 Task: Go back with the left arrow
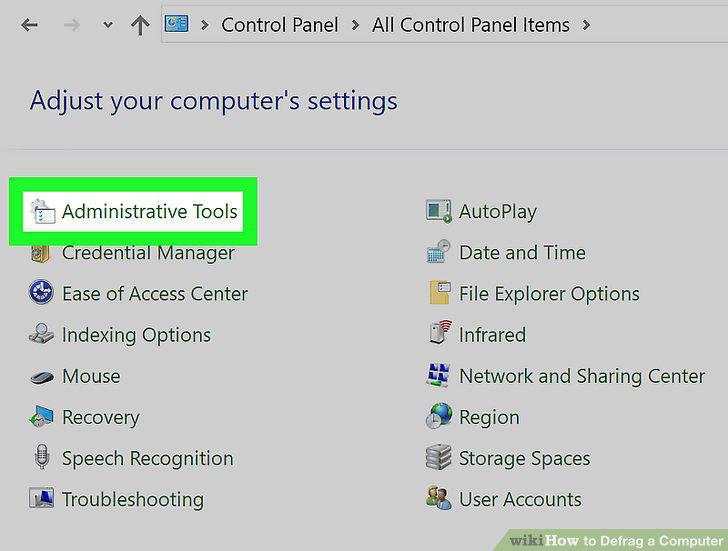click(29, 25)
